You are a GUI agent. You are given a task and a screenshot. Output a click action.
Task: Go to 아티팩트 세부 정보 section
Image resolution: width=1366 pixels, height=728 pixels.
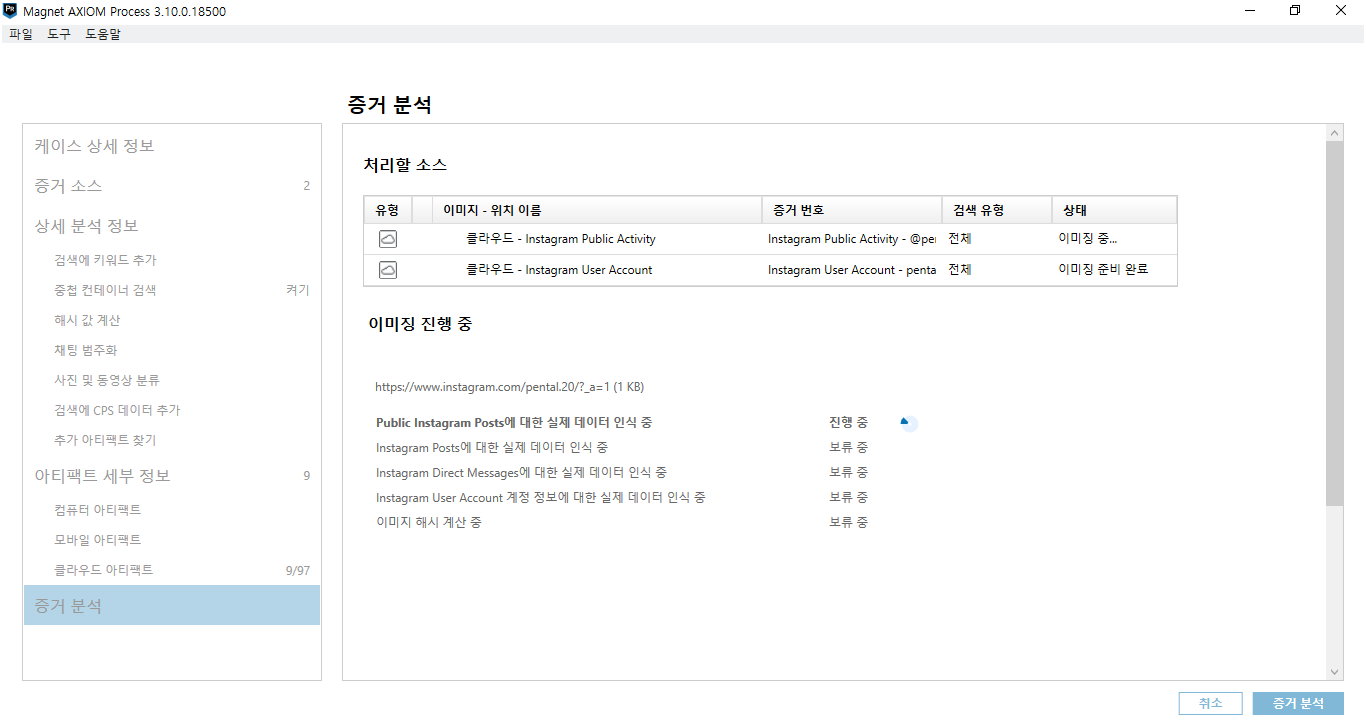click(x=102, y=476)
